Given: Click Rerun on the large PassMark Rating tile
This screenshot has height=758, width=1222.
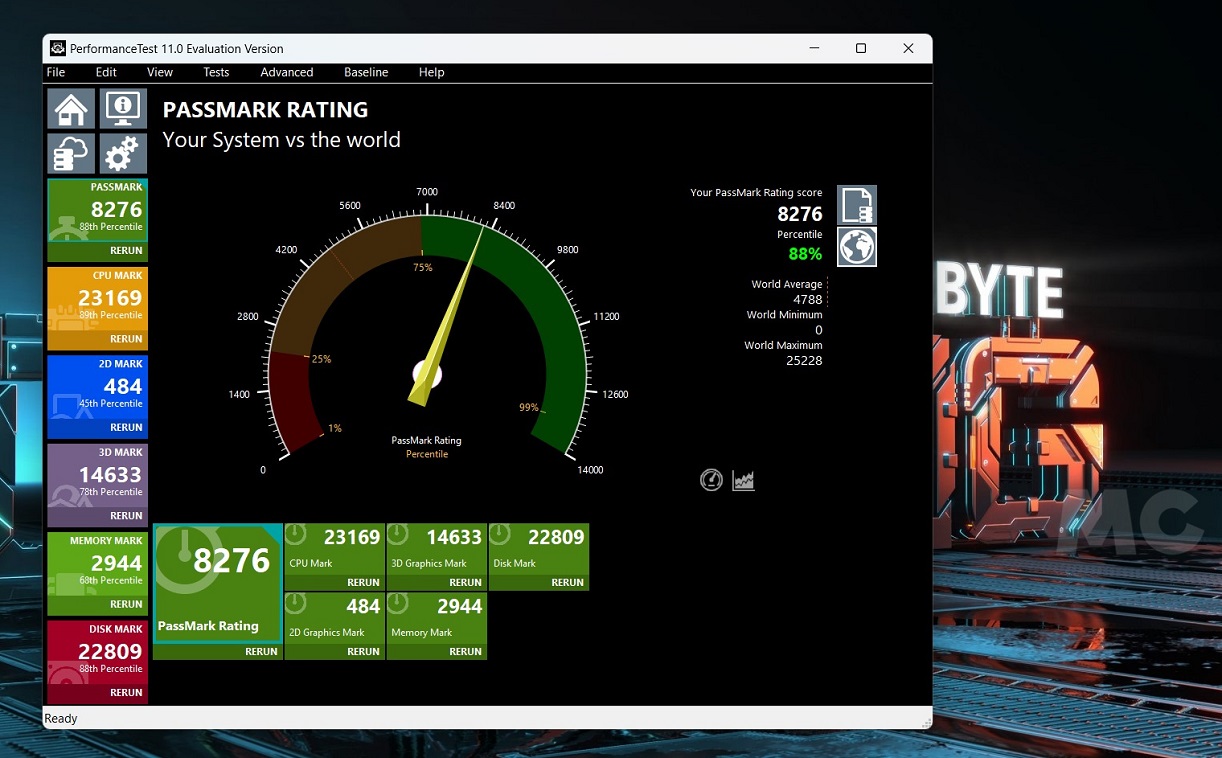Looking at the screenshot, I should [x=261, y=651].
